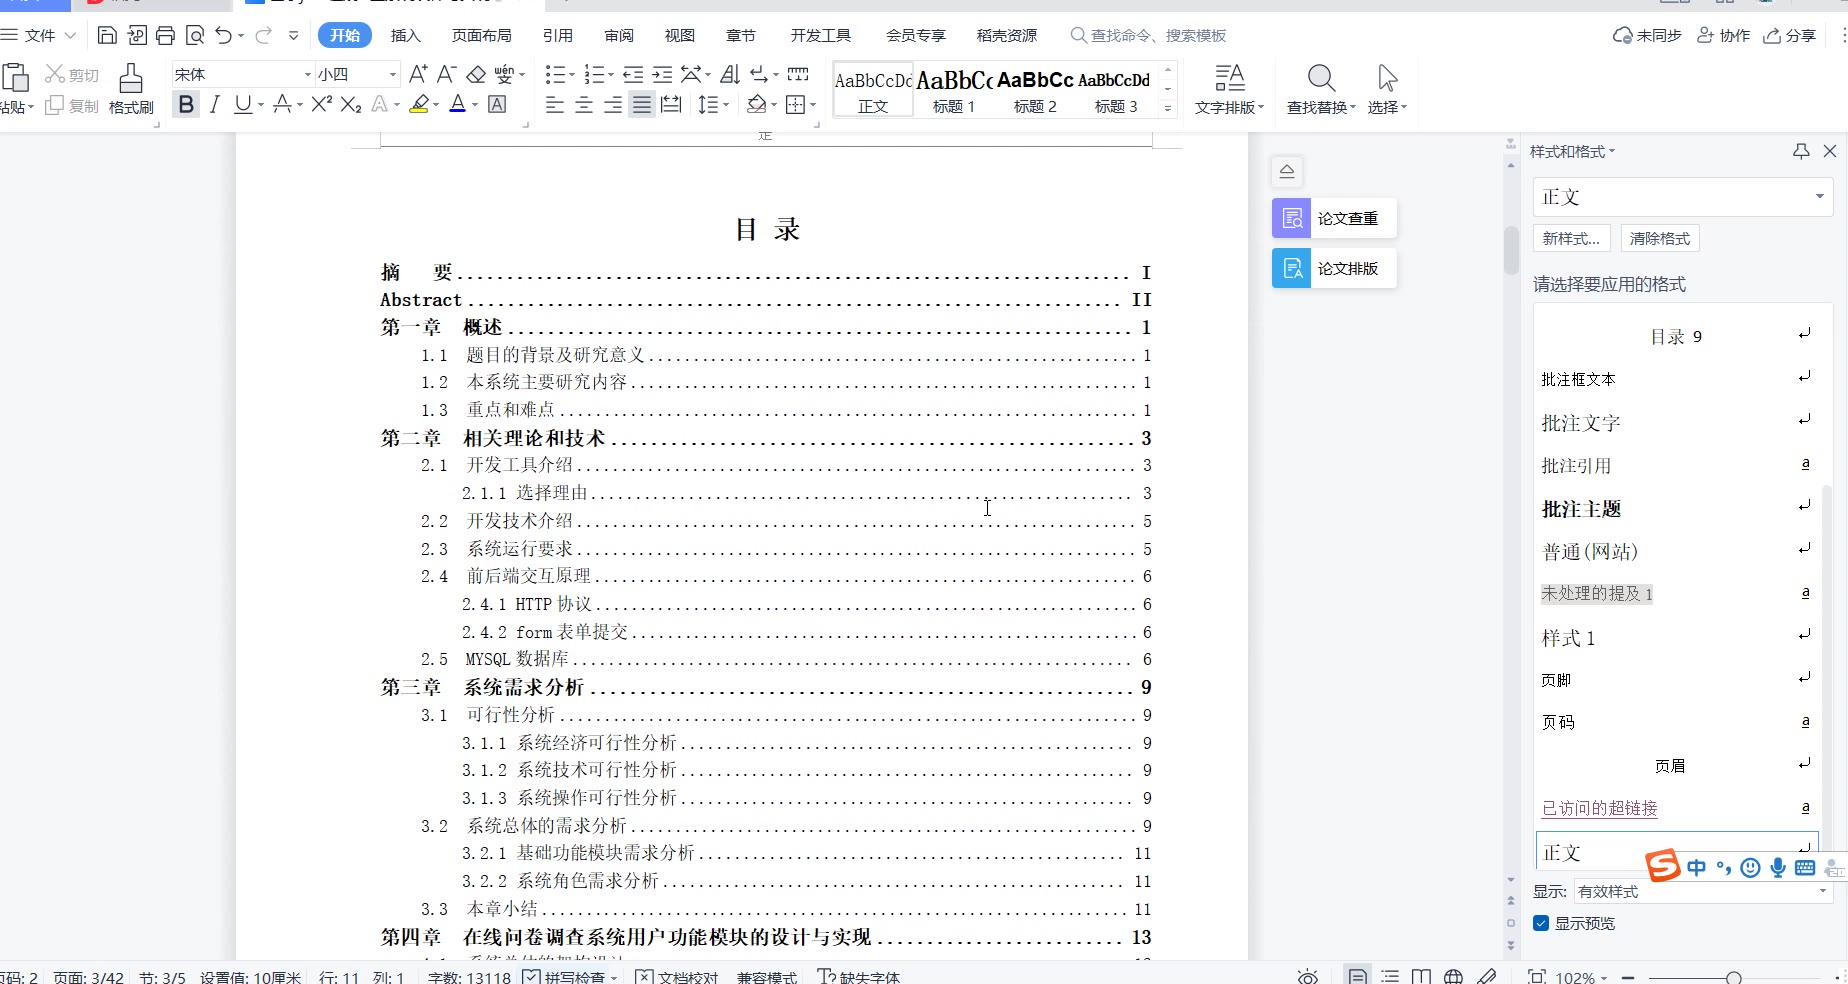Increase paragraph indent
1848x984 pixels.
pos(662,74)
